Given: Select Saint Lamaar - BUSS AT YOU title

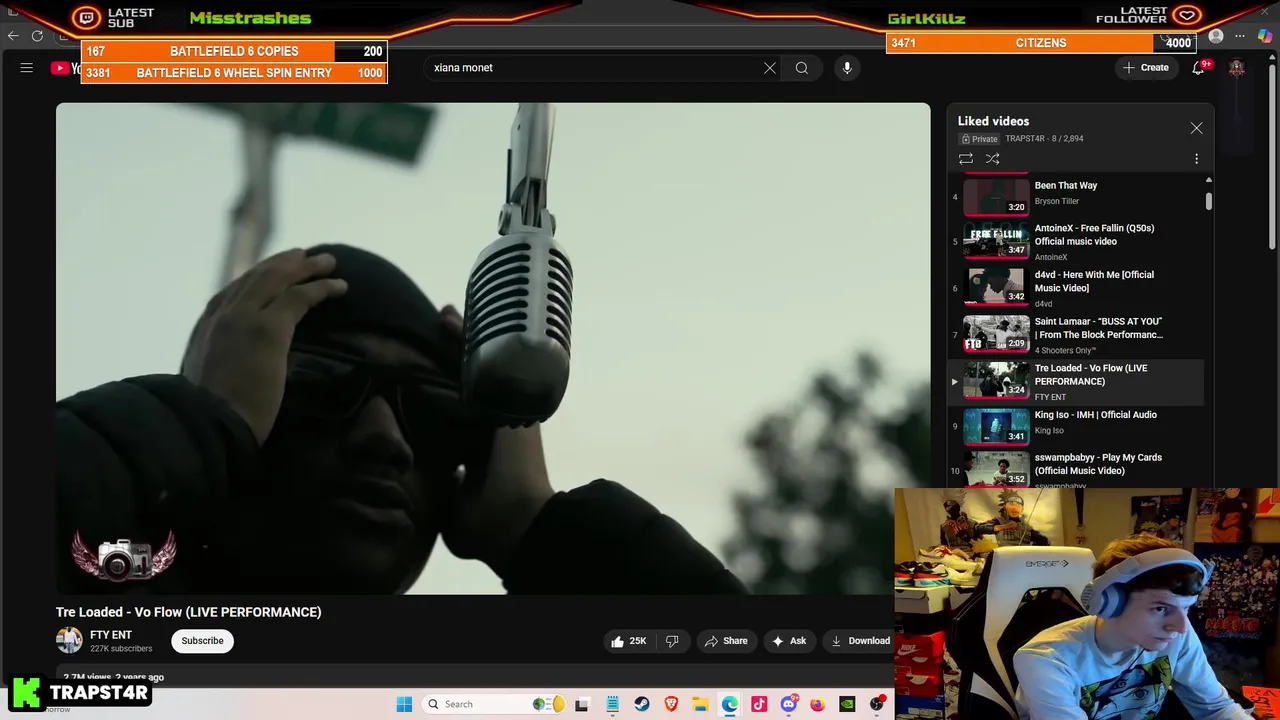Looking at the screenshot, I should point(1098,328).
